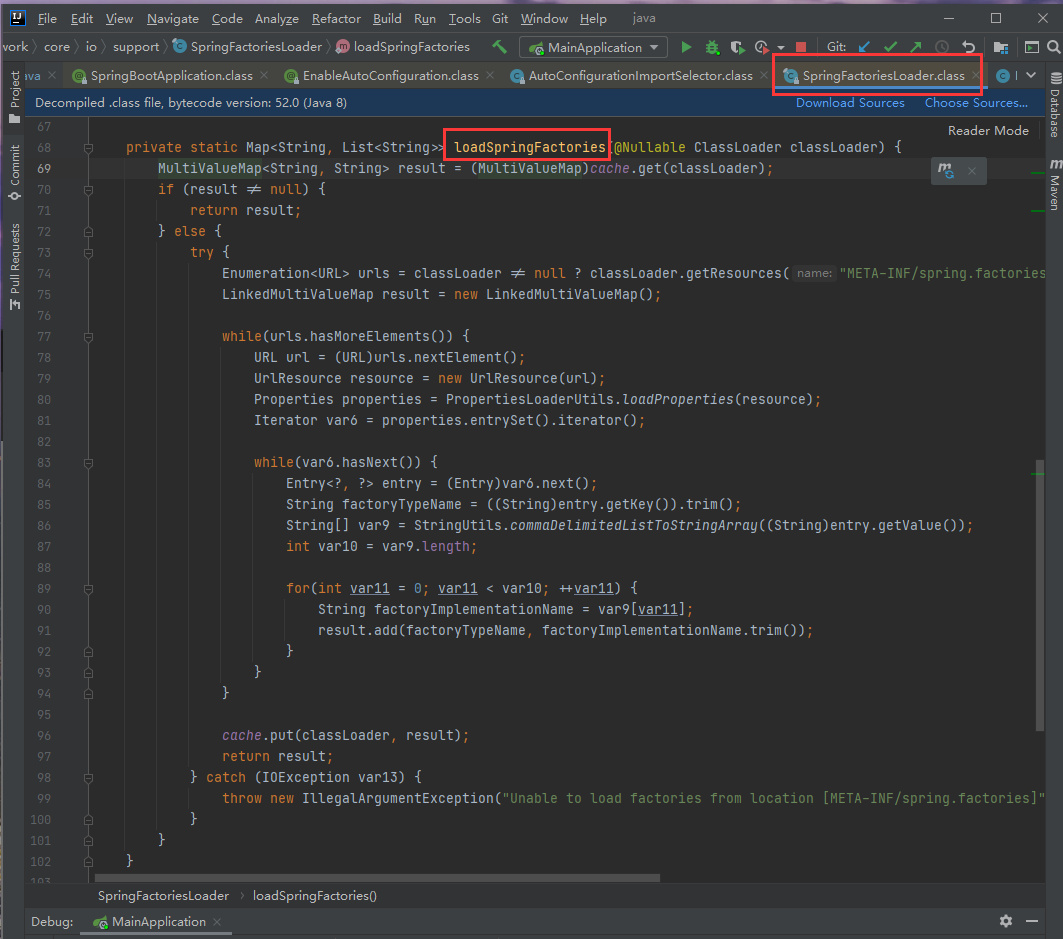This screenshot has width=1063, height=939.
Task: Show hidden editor tabs chevron
Action: tap(1031, 75)
